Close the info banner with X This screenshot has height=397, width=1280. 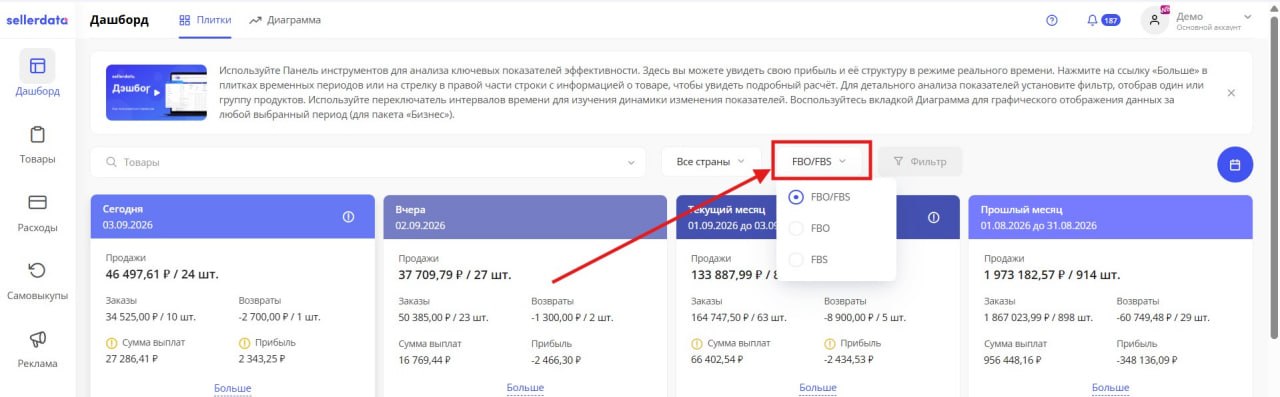tap(1231, 92)
